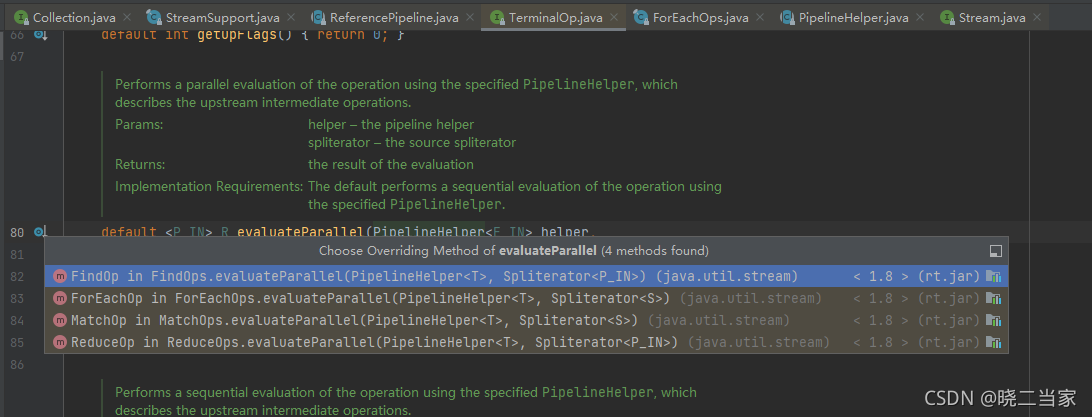Click the ForEachOps.java class file icon
This screenshot has width=1092, height=417.
click(641, 17)
